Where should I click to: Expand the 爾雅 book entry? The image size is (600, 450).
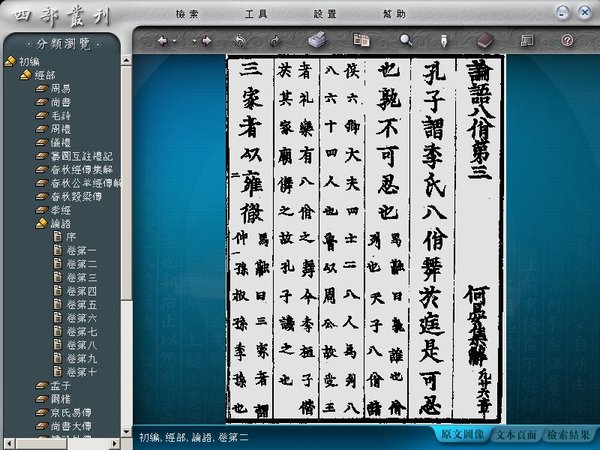[x=41, y=399]
